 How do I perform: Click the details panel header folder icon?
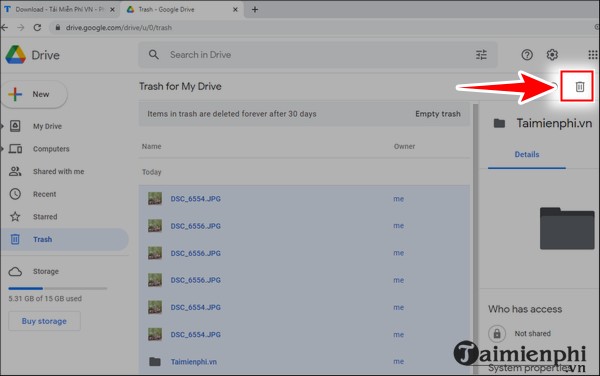[x=499, y=123]
